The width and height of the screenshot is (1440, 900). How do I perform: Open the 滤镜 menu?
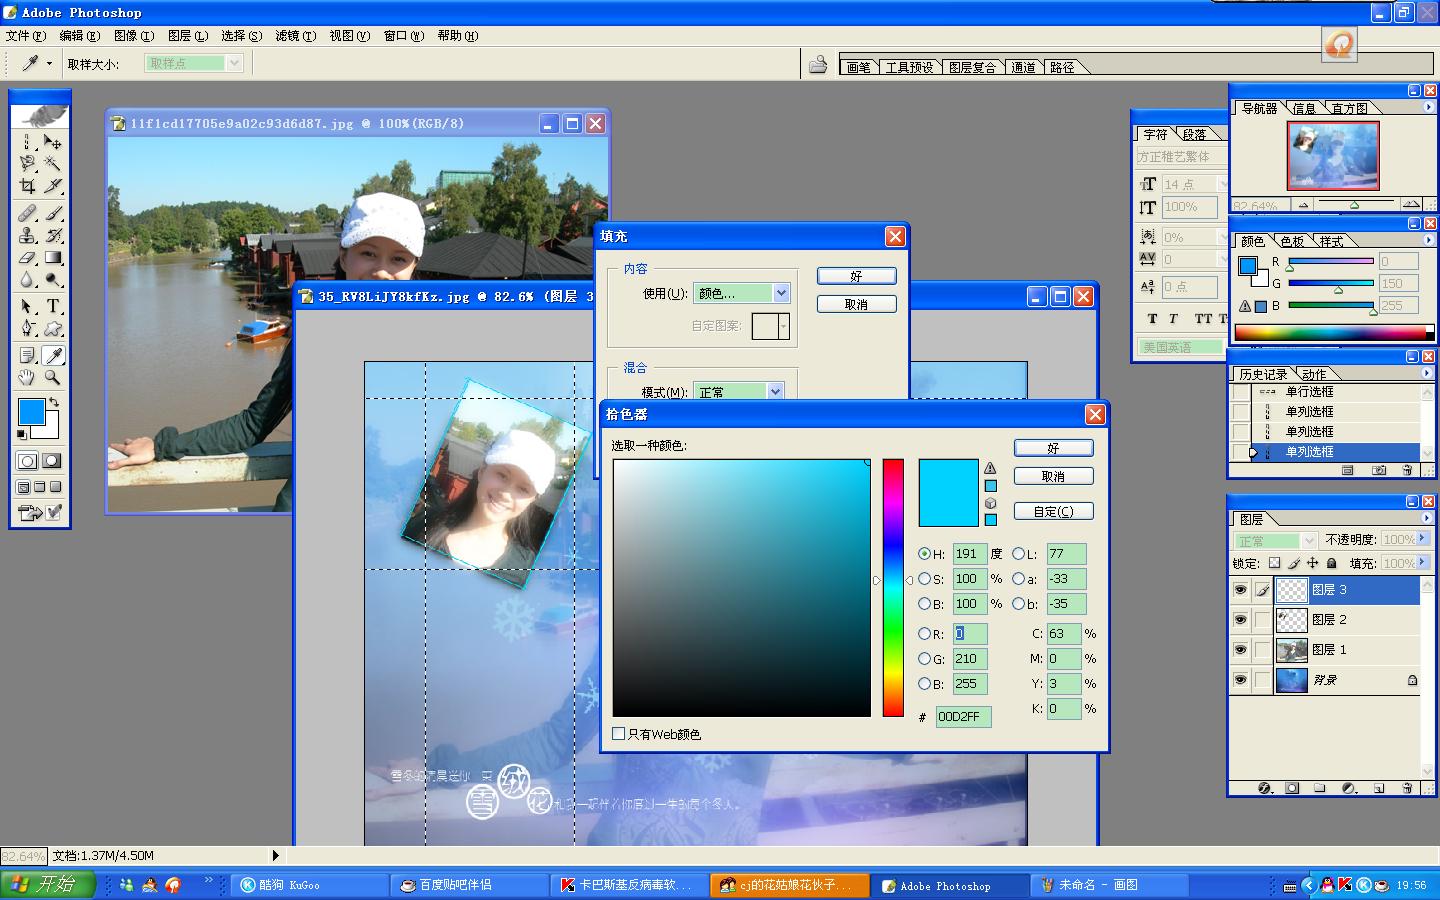tap(296, 36)
